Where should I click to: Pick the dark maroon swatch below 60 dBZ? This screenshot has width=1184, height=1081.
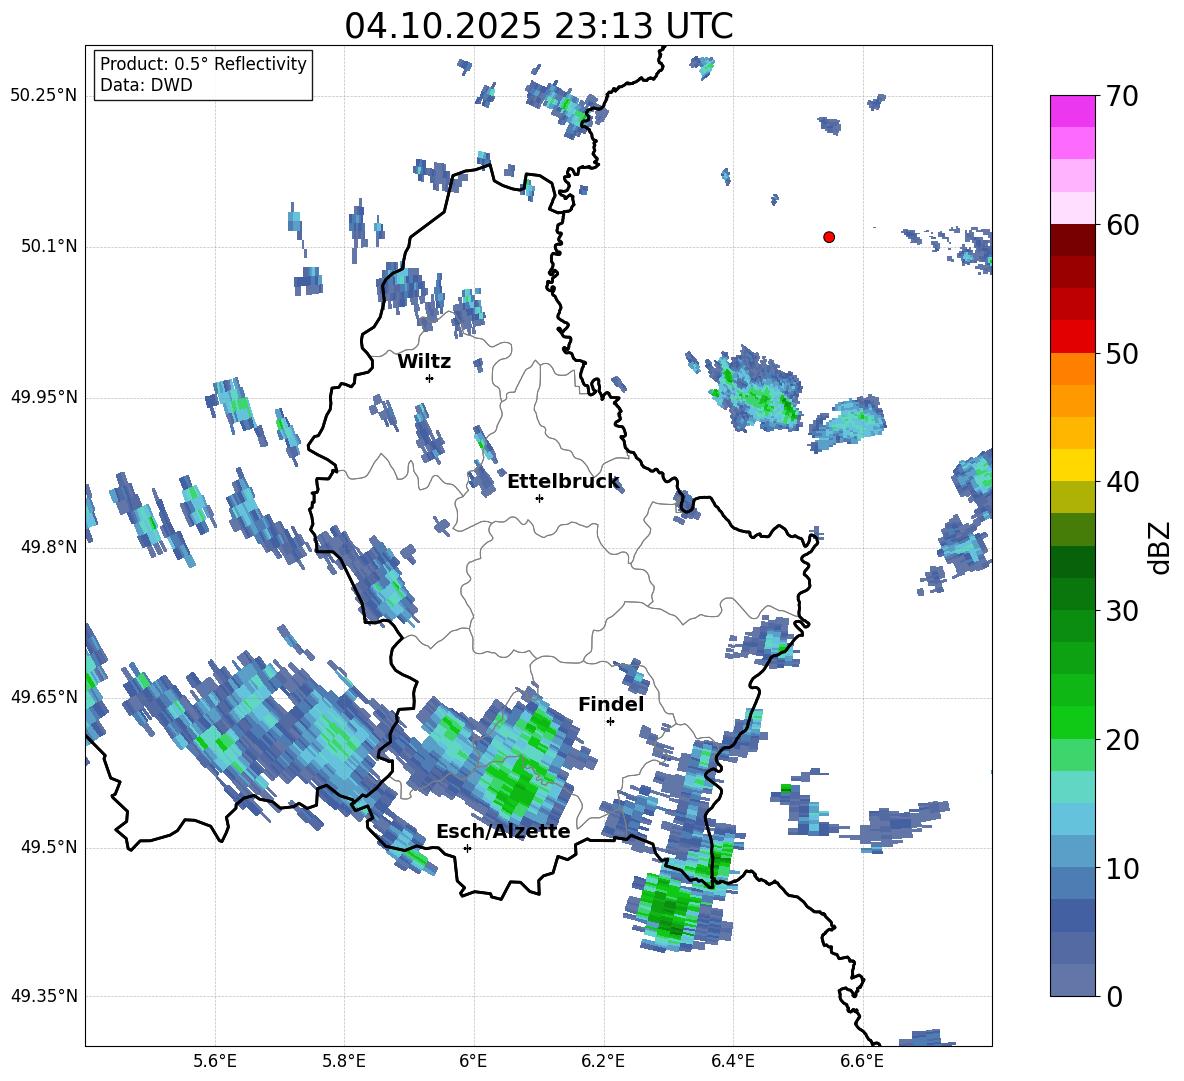click(x=1073, y=240)
